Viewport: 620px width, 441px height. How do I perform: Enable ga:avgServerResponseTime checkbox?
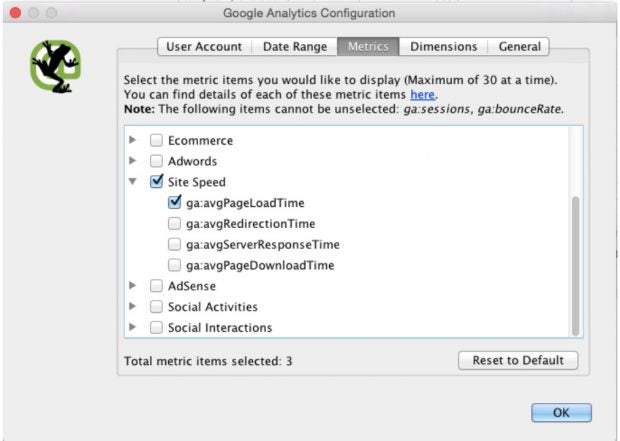tap(174, 244)
